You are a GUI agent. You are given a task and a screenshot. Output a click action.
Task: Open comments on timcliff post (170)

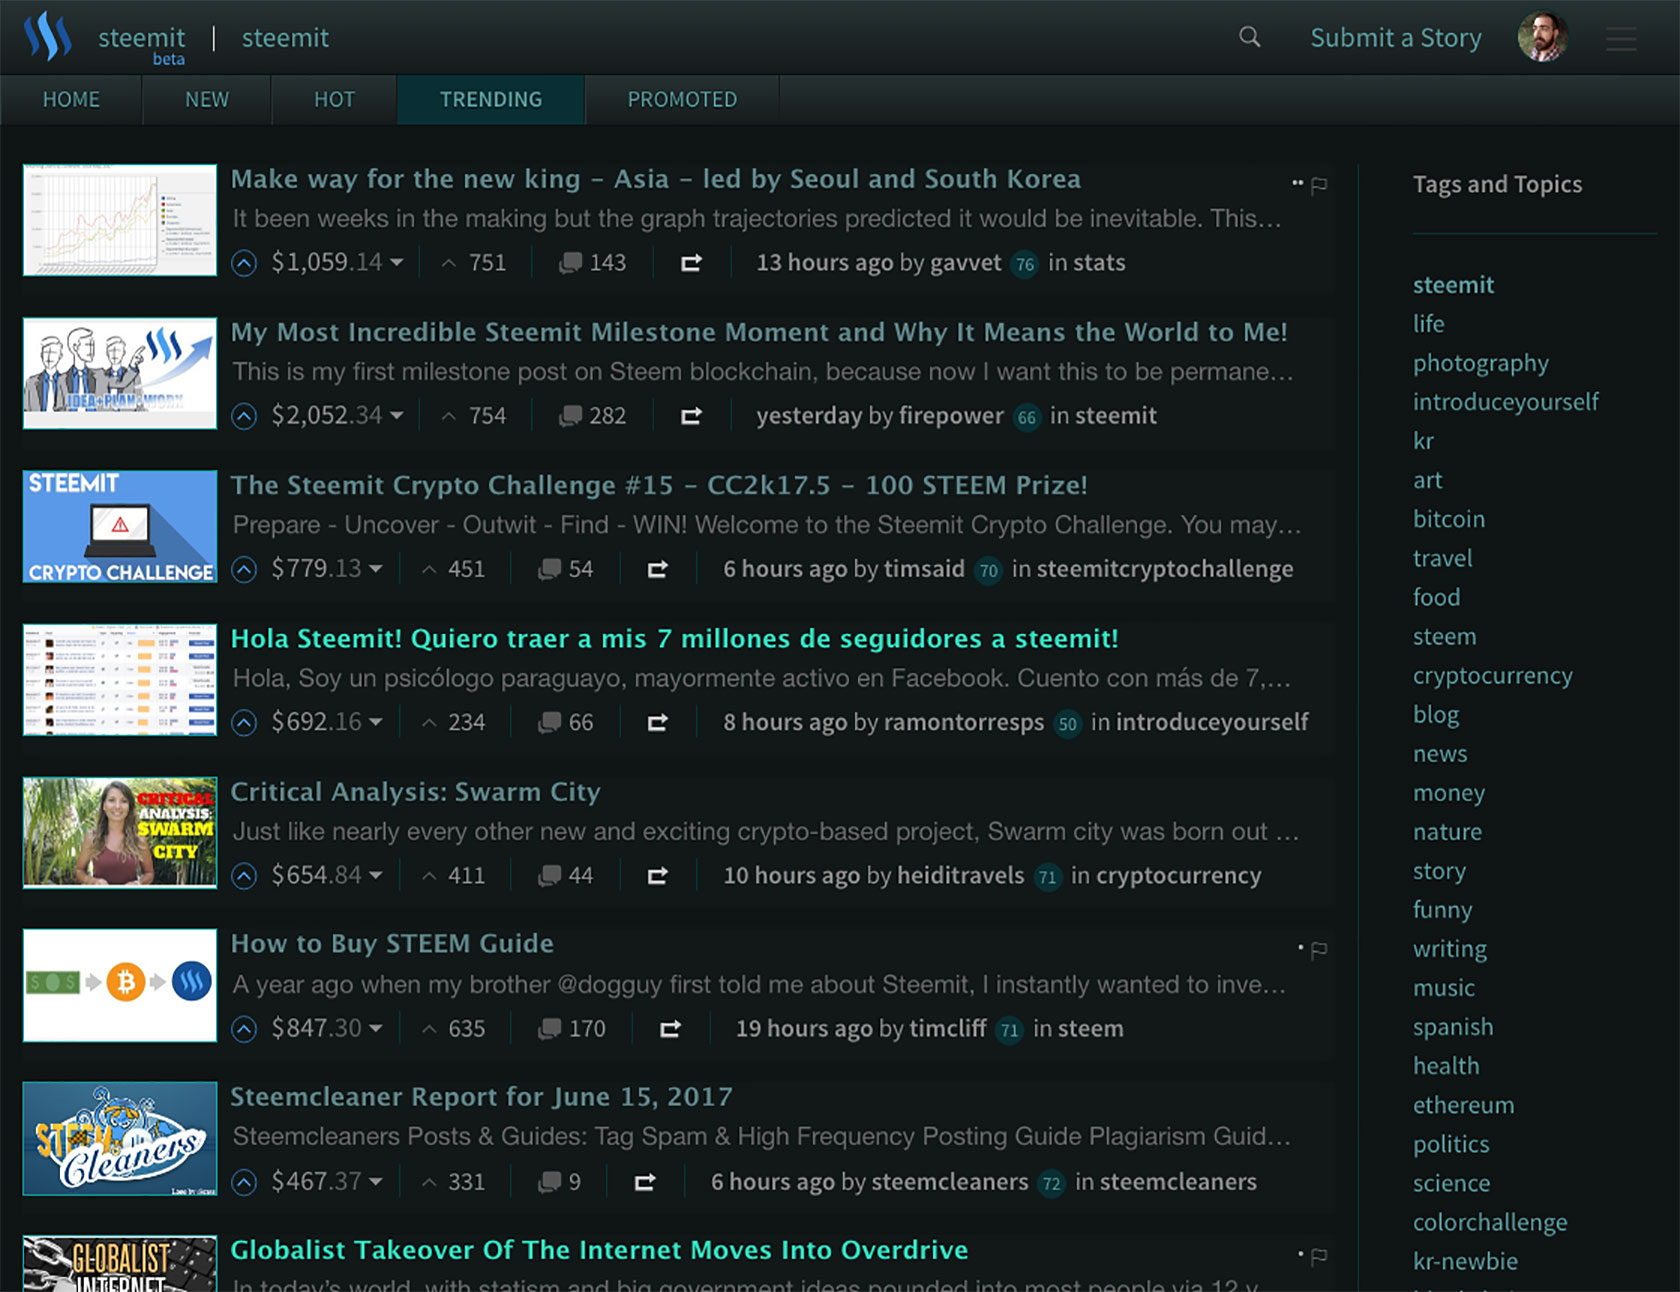pos(571,1028)
